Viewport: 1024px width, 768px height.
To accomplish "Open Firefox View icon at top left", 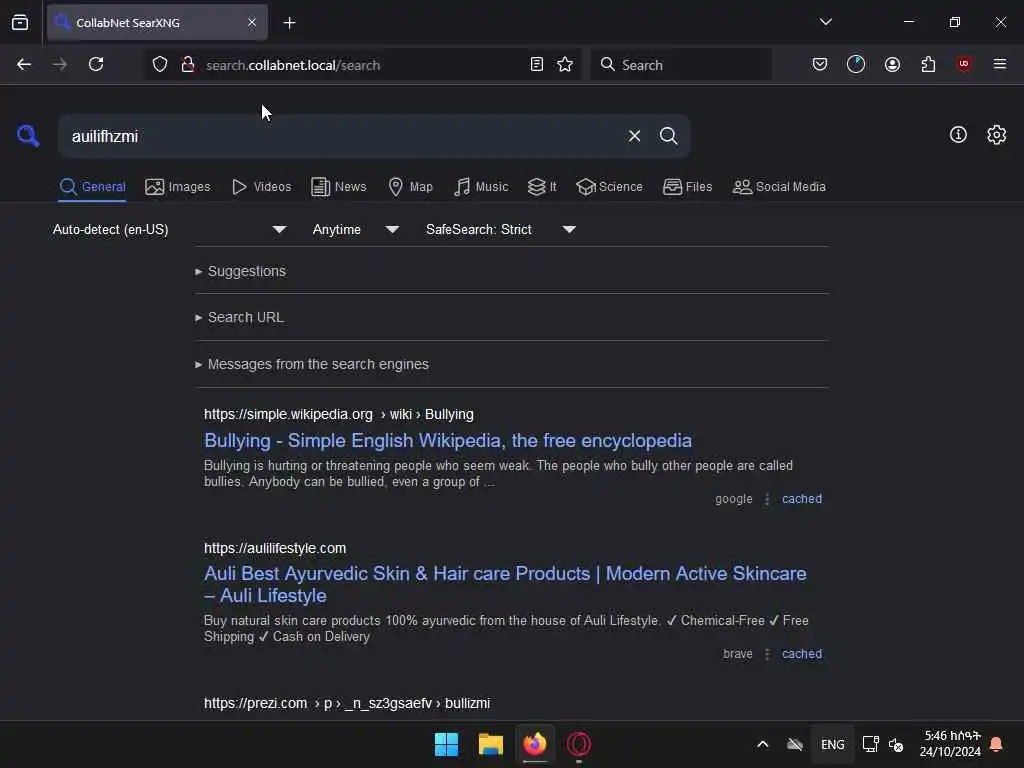I will pyautogui.click(x=20, y=22).
